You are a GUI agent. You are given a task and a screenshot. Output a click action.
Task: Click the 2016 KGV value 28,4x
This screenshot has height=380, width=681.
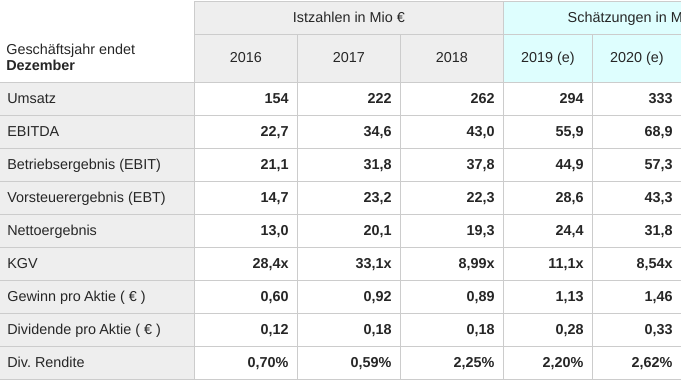pos(270,264)
